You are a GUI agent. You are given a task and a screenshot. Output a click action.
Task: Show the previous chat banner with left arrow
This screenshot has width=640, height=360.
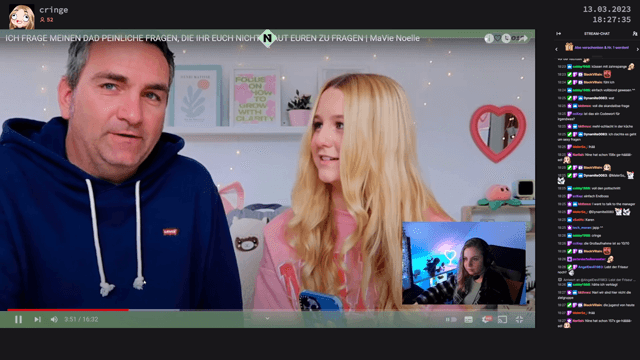556,49
